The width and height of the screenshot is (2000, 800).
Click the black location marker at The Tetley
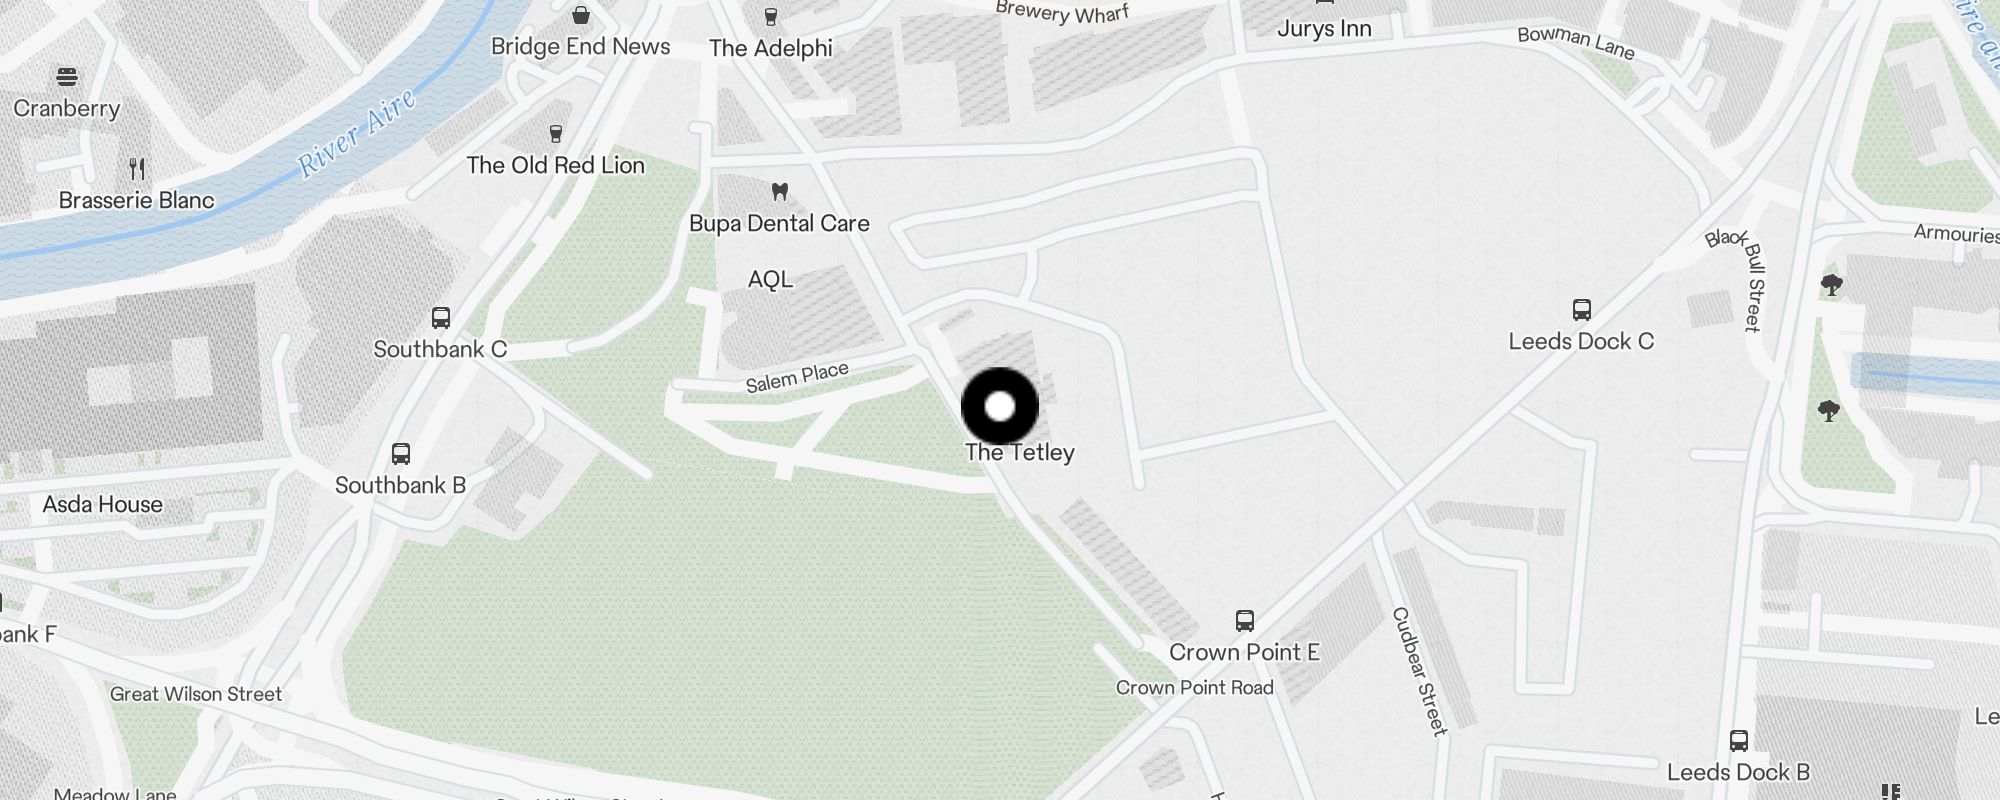1000,407
